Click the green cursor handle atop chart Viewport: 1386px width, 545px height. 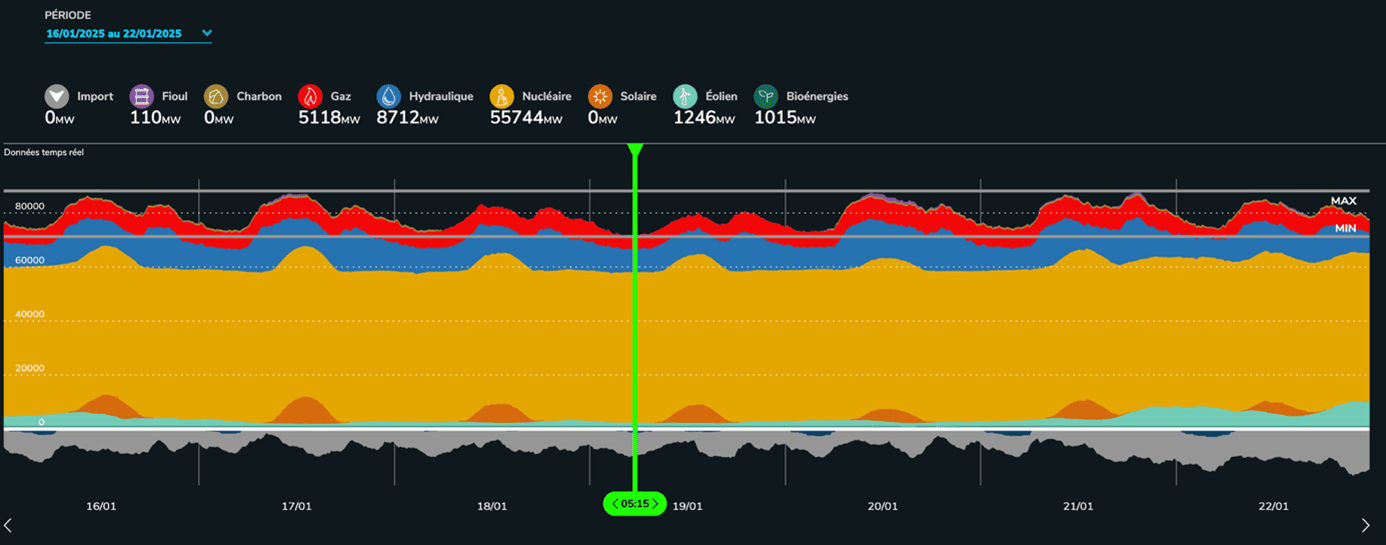pos(634,150)
